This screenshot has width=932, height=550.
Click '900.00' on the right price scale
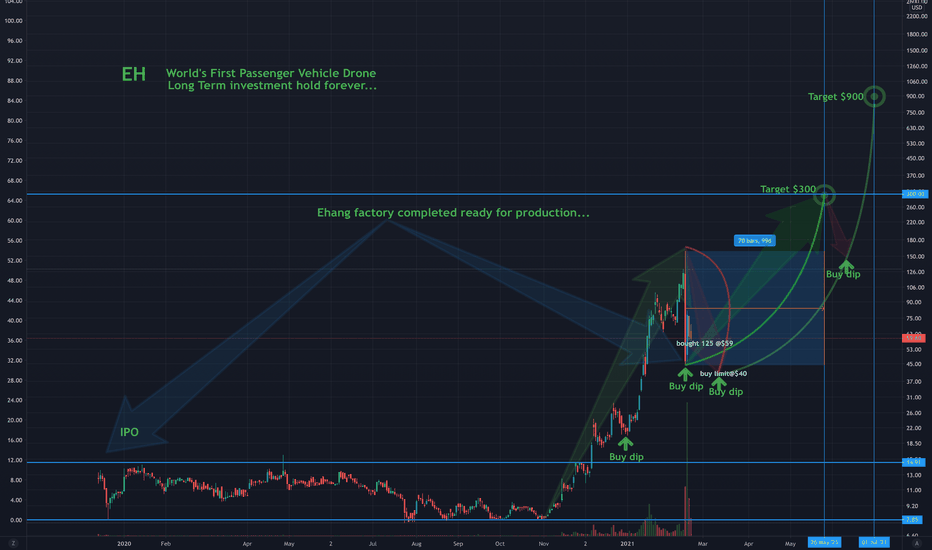point(915,96)
